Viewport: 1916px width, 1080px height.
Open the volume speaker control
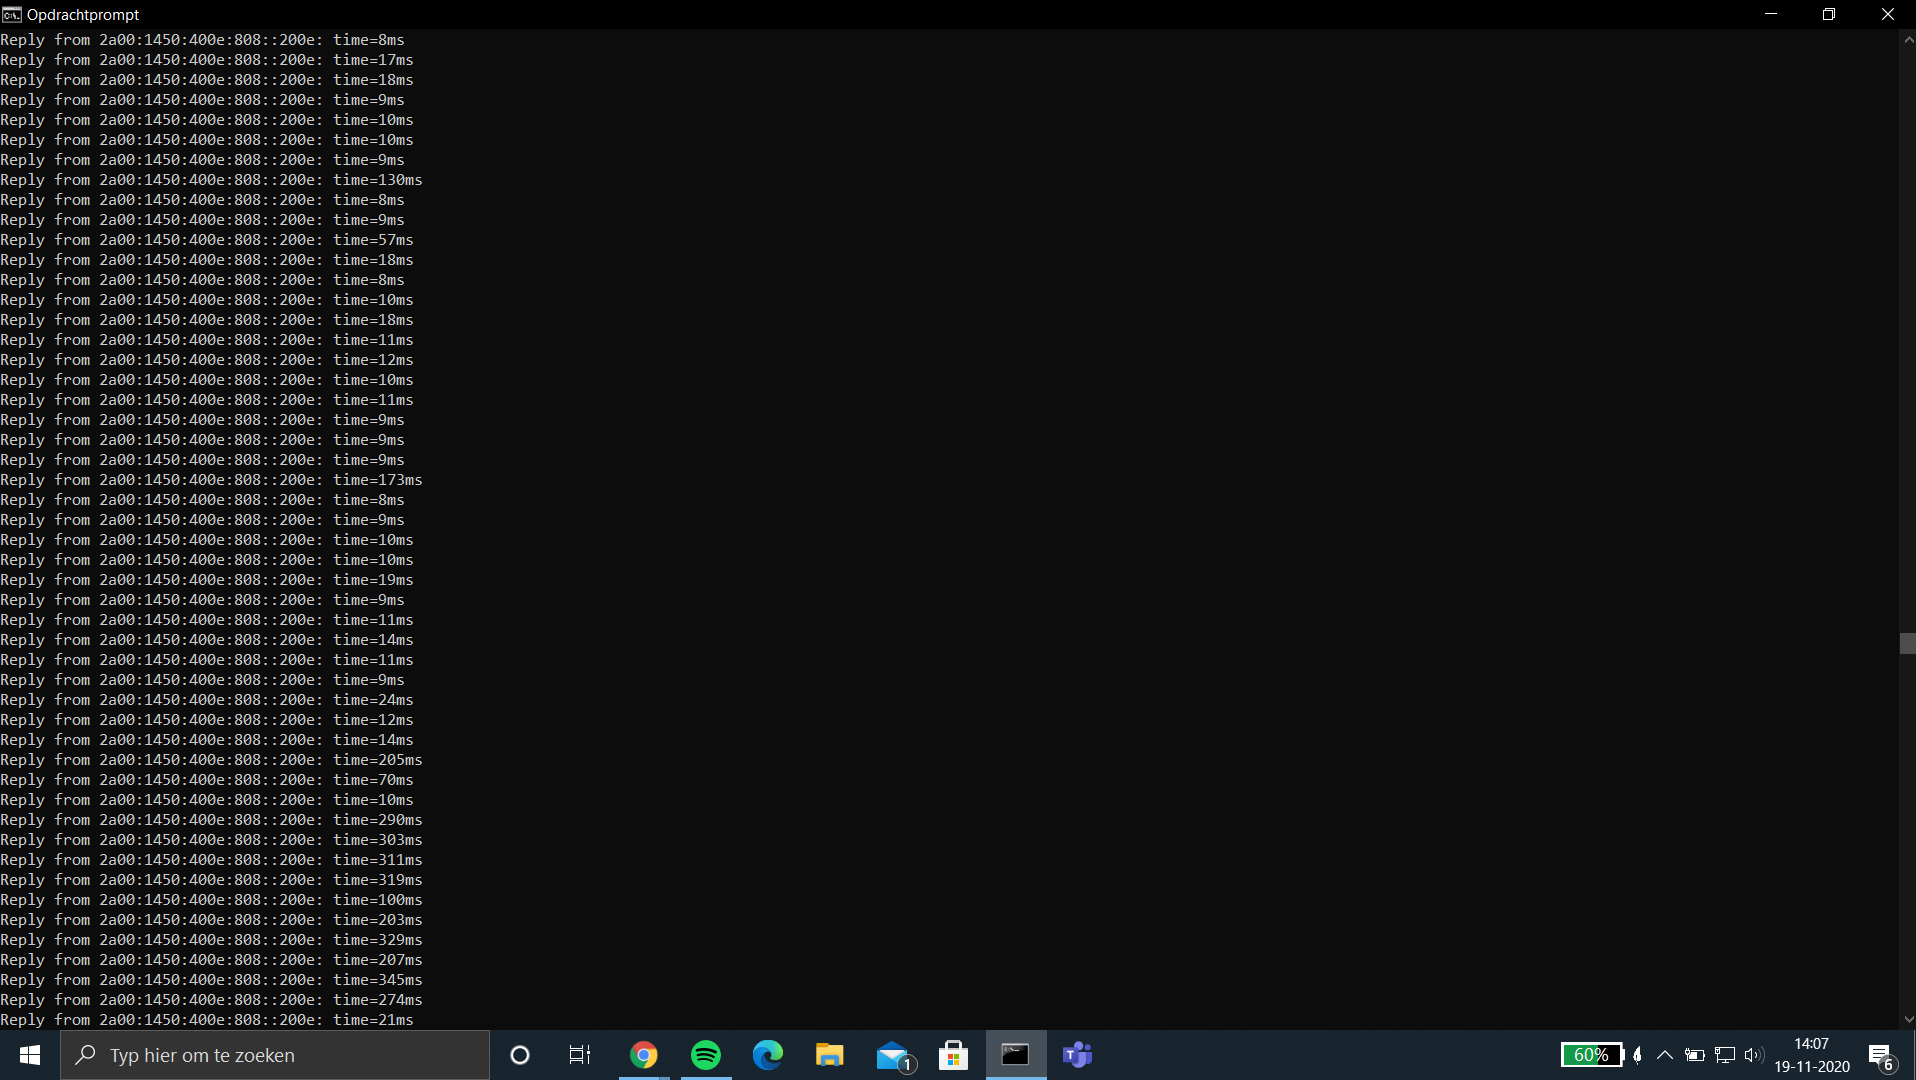(1754, 1055)
